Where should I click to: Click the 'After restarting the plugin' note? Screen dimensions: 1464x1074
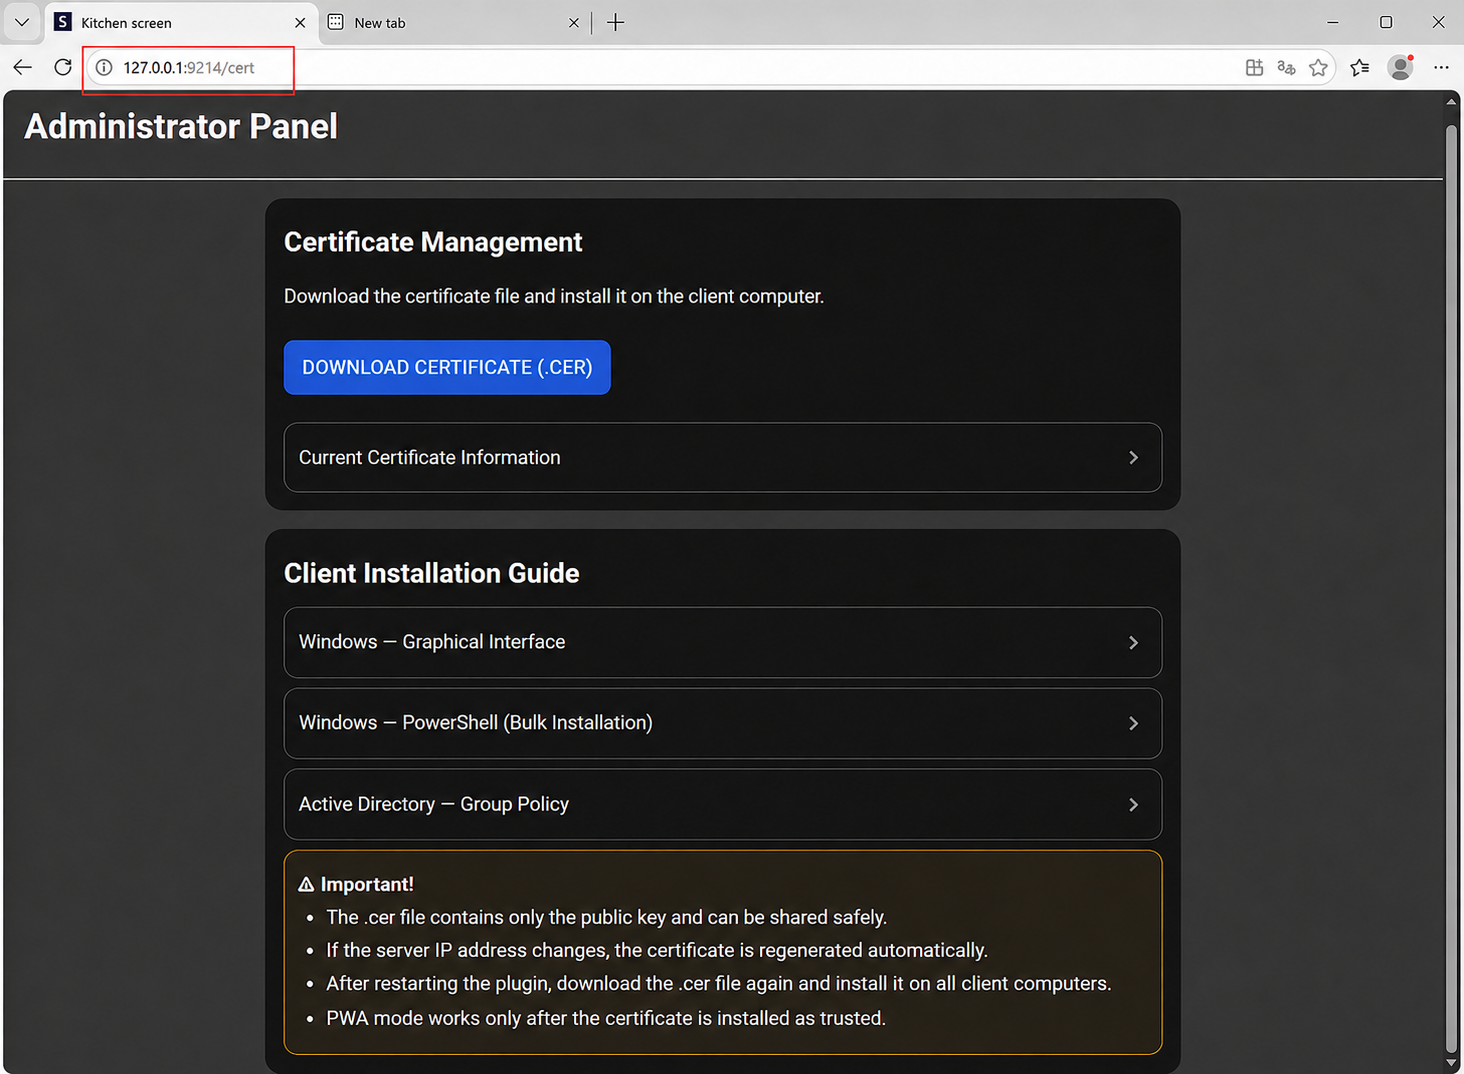tap(719, 983)
